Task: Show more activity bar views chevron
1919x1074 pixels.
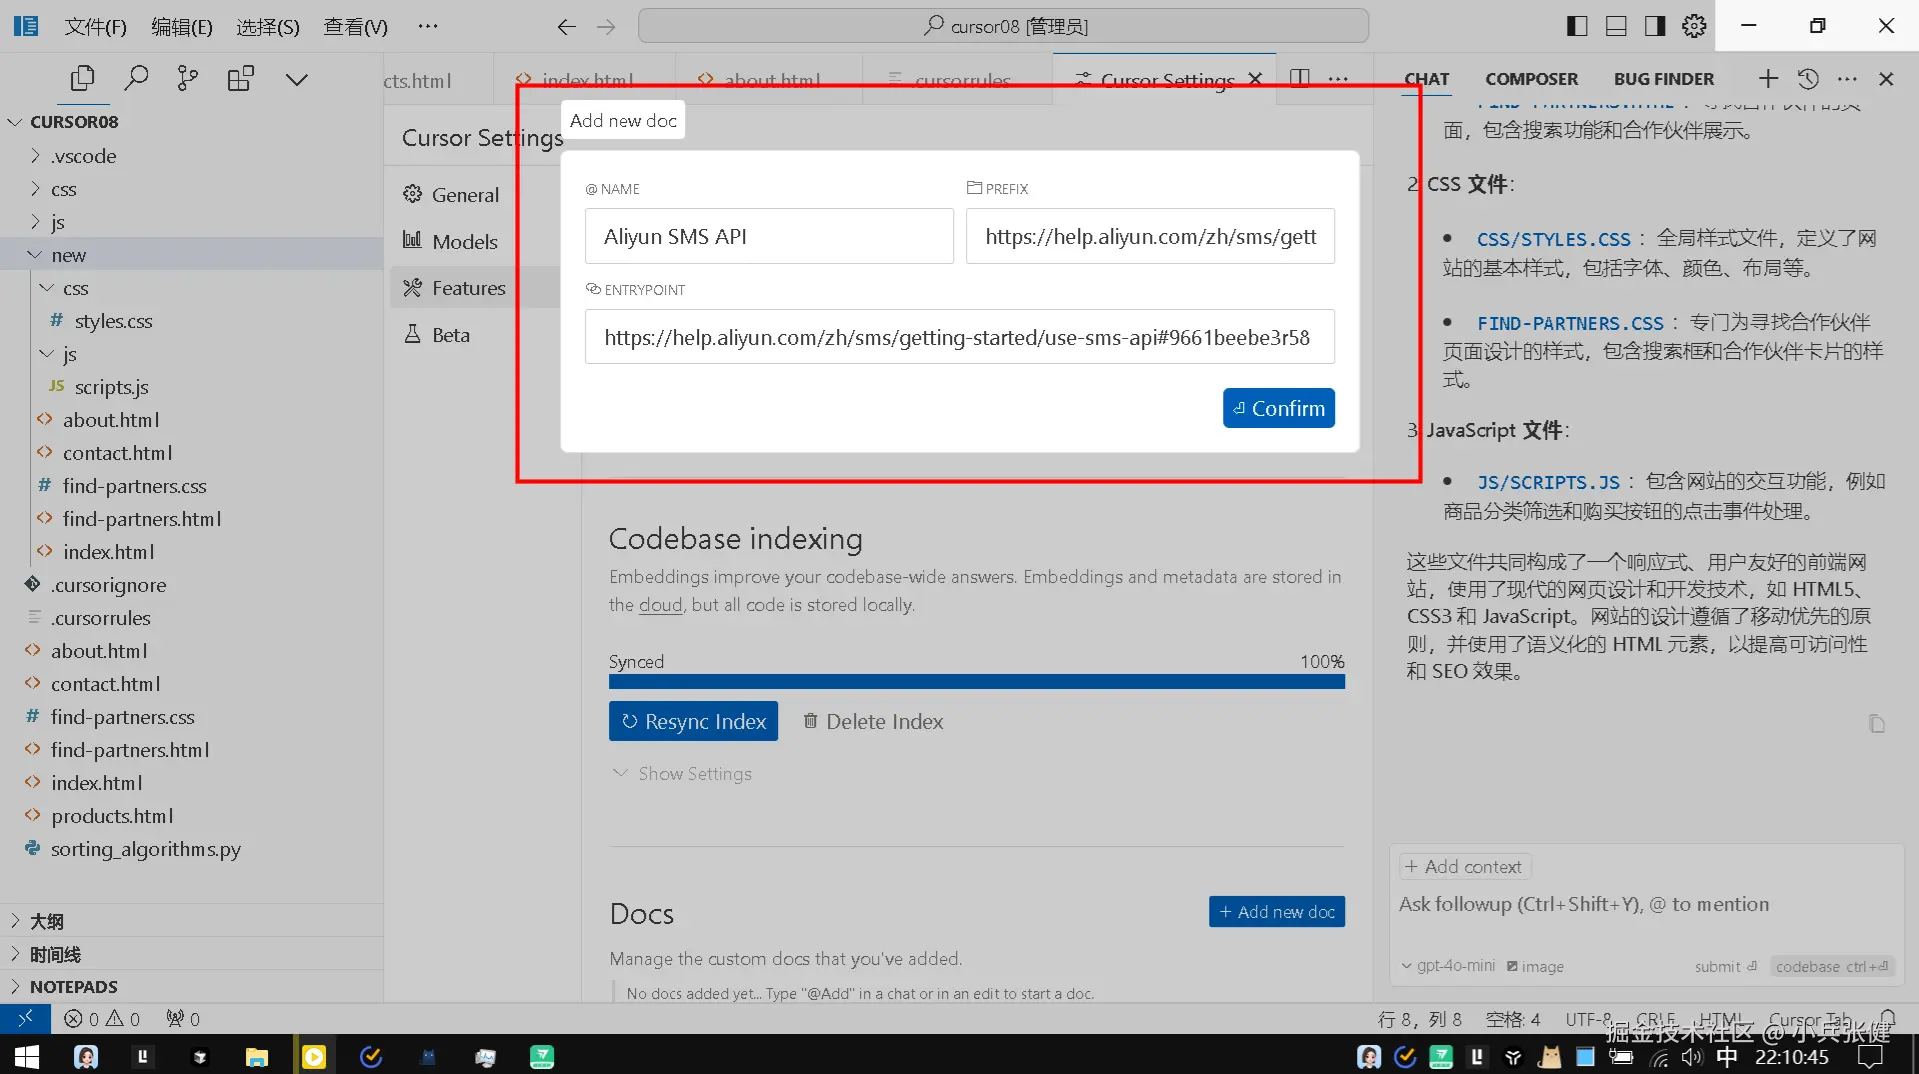Action: (x=297, y=79)
